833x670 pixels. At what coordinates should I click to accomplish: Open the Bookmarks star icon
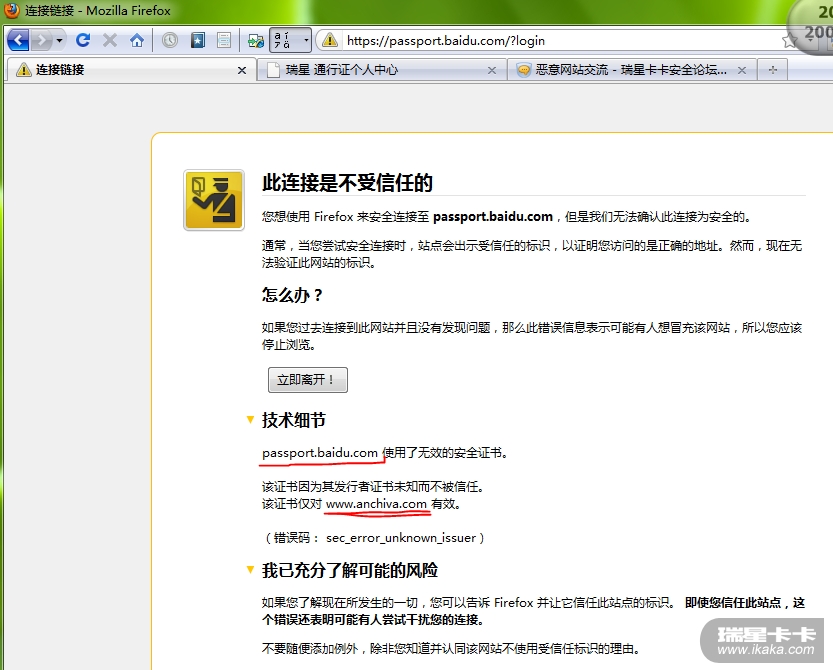click(x=197, y=40)
